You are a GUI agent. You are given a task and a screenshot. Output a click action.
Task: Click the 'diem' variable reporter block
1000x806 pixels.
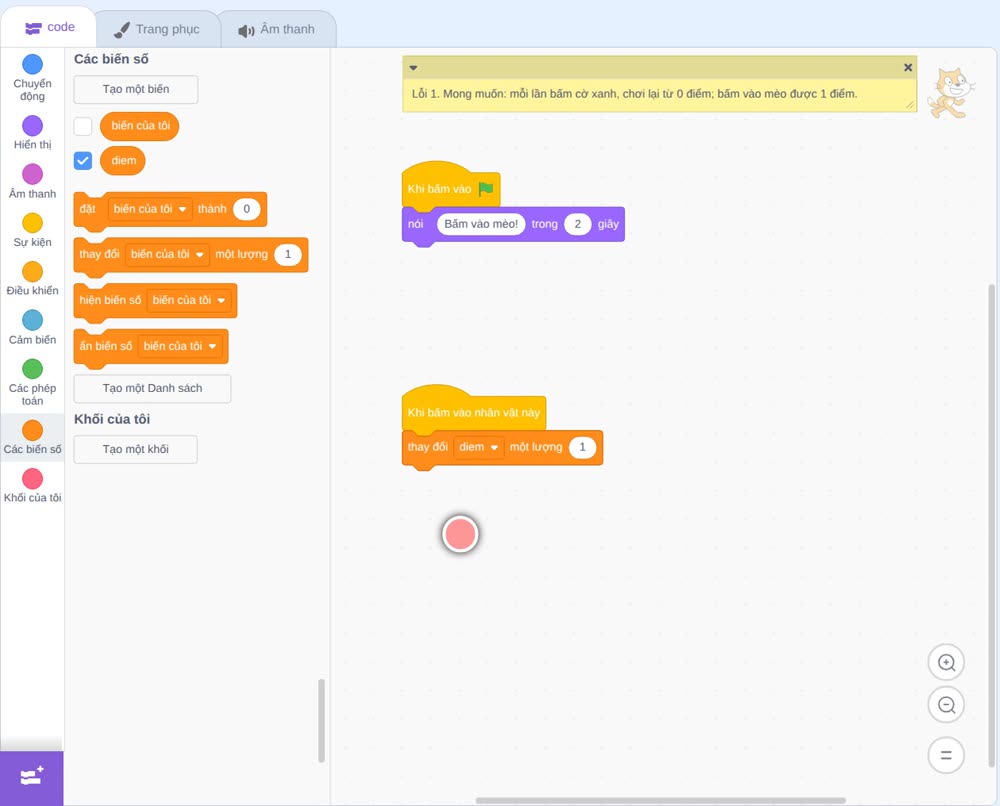(123, 161)
